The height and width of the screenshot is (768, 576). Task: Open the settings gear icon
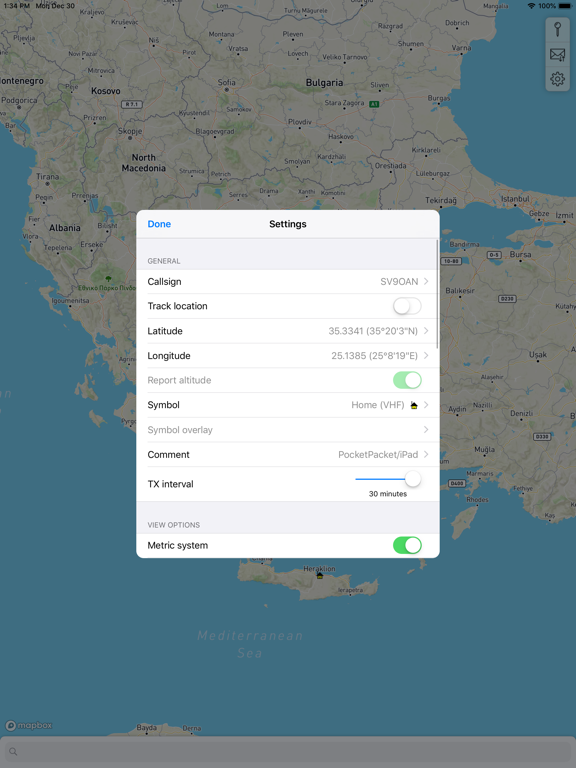click(x=557, y=79)
